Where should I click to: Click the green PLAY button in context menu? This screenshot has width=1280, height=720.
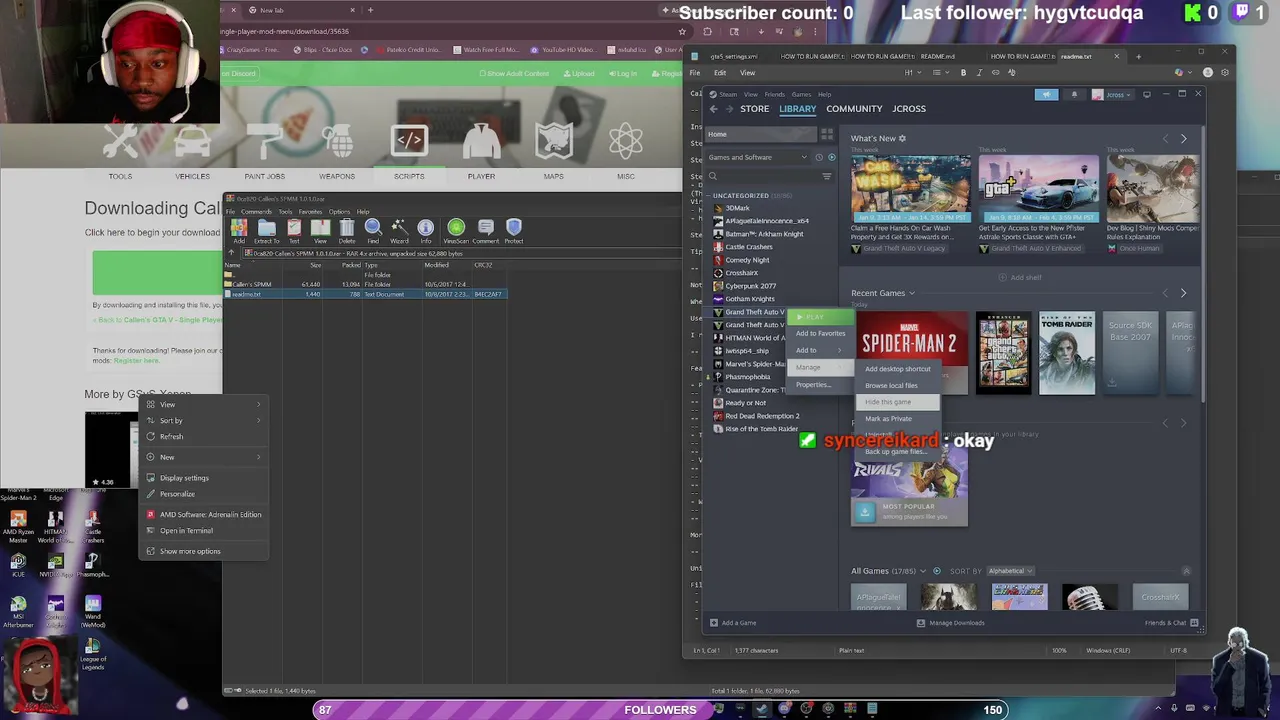coord(820,317)
